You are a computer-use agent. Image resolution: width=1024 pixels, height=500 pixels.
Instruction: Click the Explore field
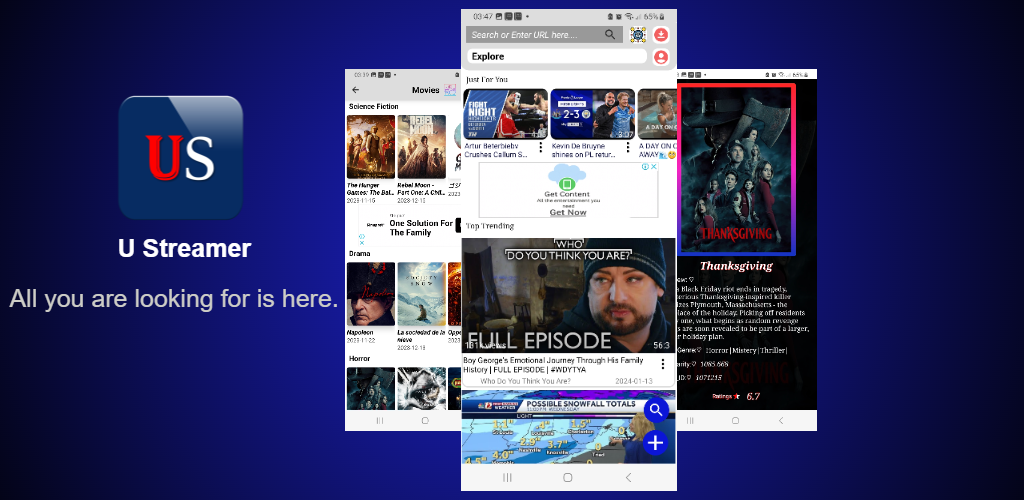pos(557,57)
